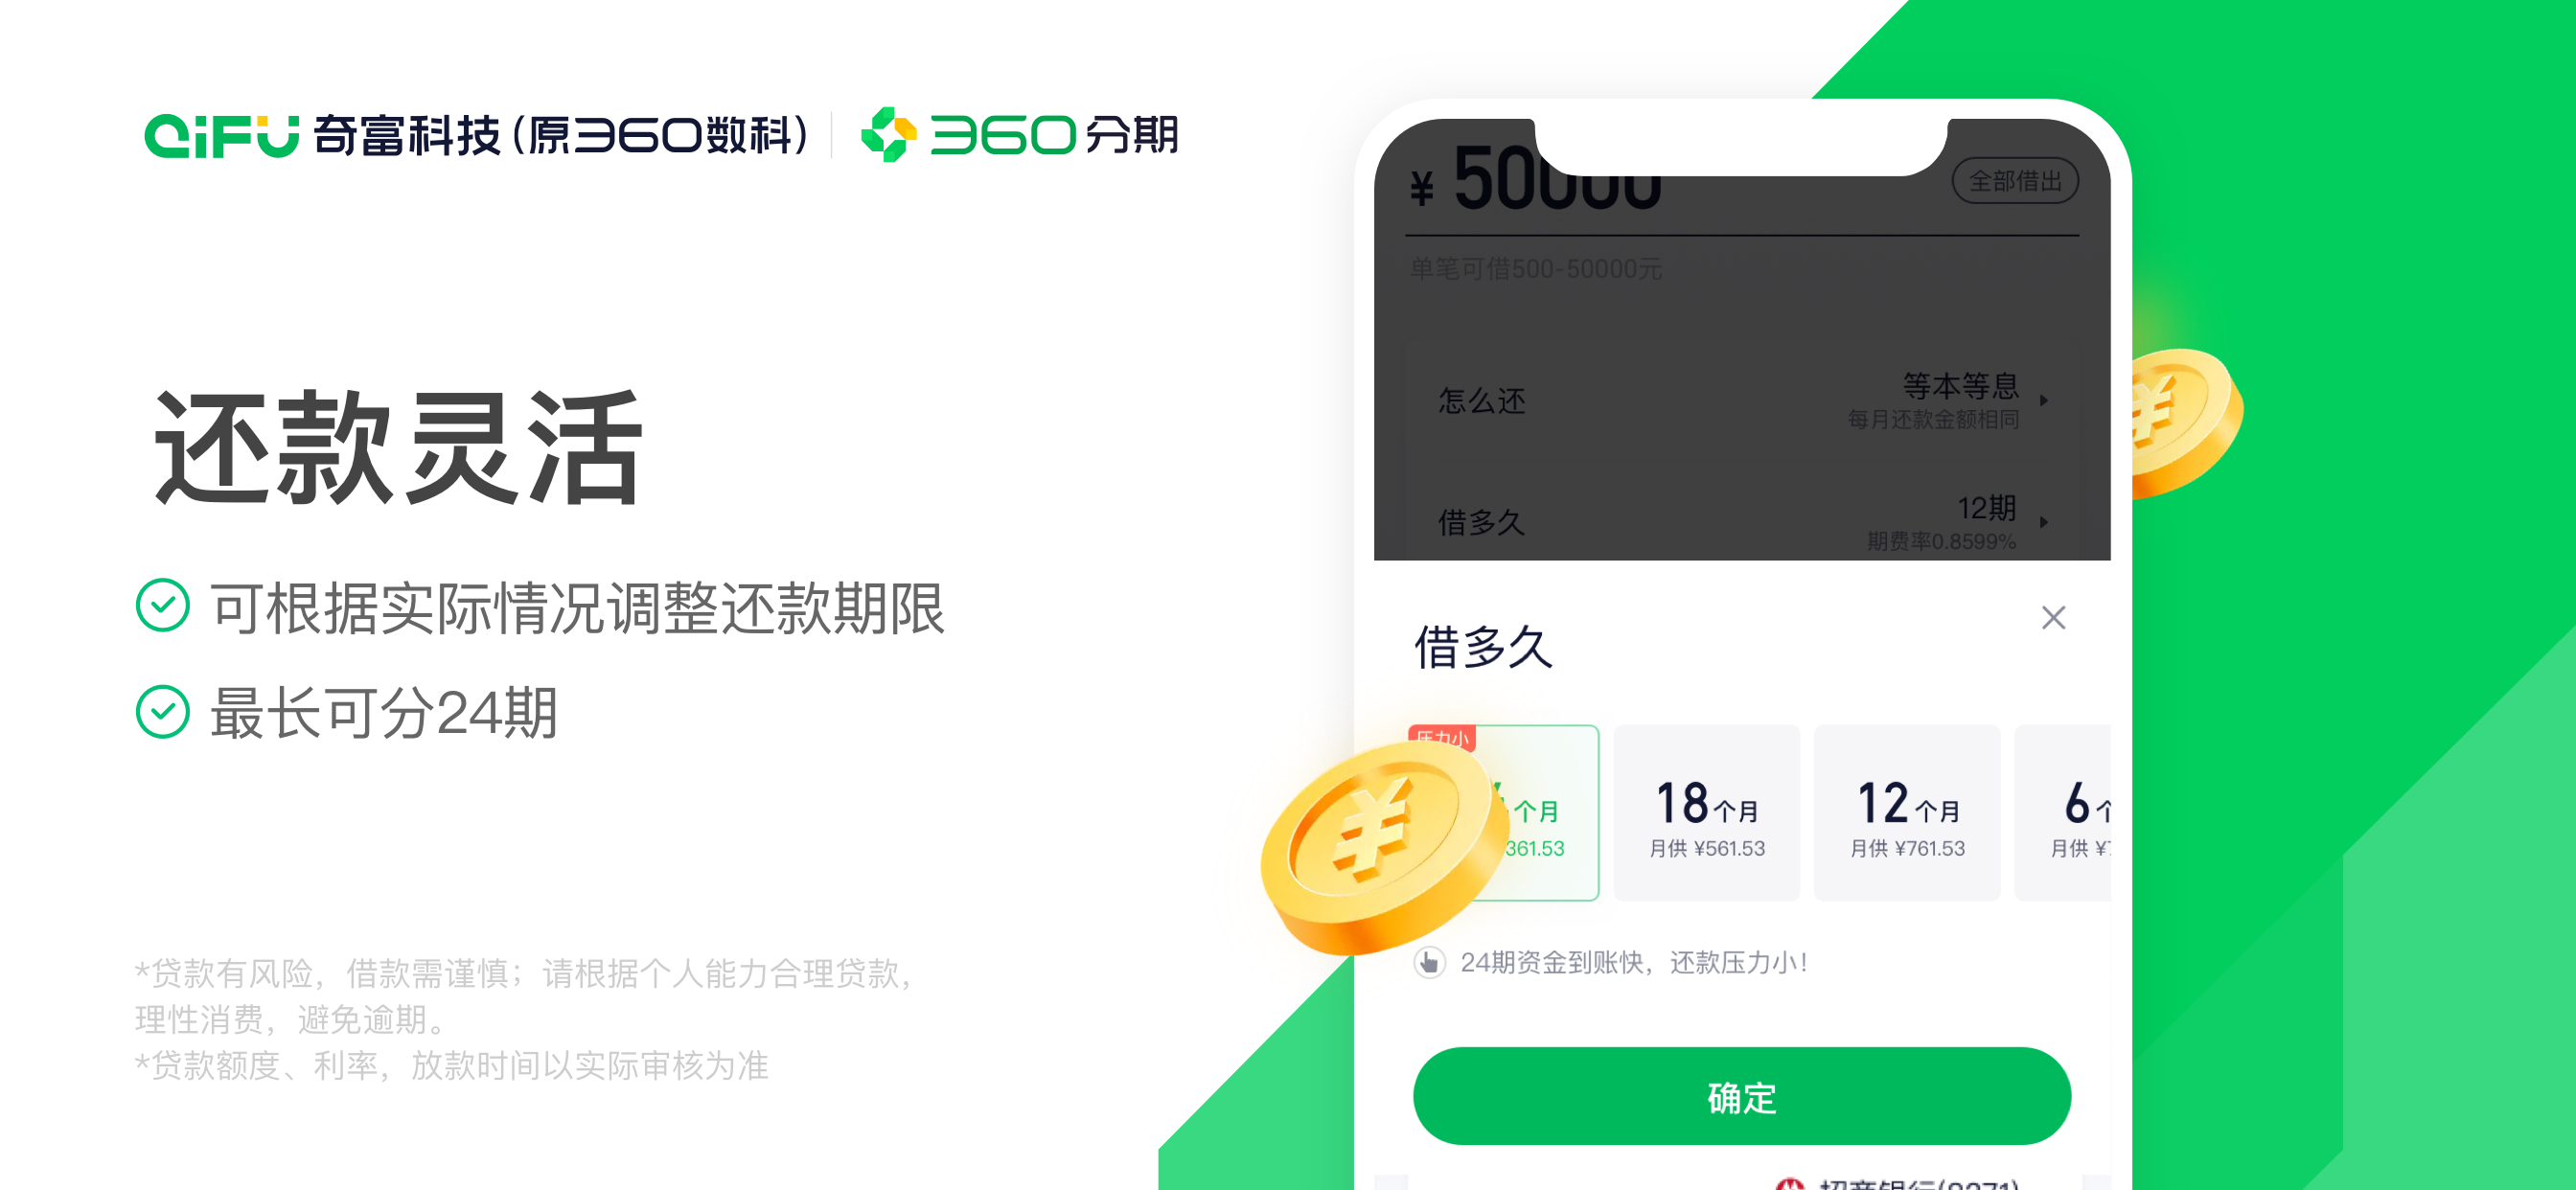The height and width of the screenshot is (1190, 2576).
Task: Click the green check icon beside 可根据实际情况
Action: coord(162,606)
